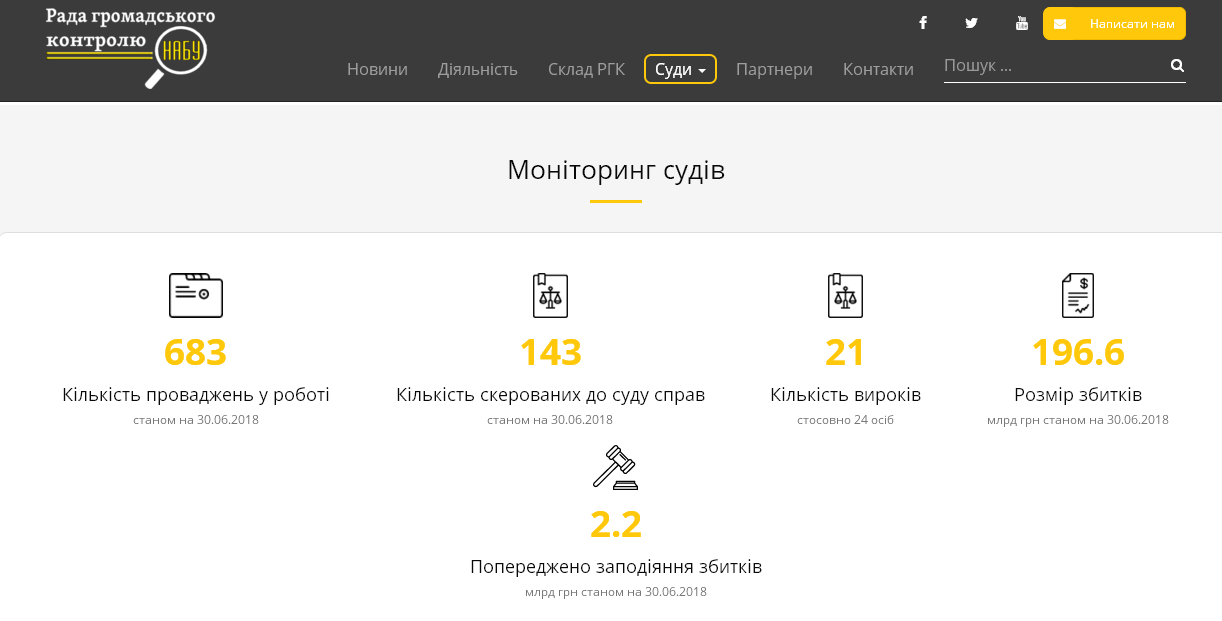This screenshot has height=621, width=1222.
Task: Click the search magnifier icon
Action: tap(1177, 66)
